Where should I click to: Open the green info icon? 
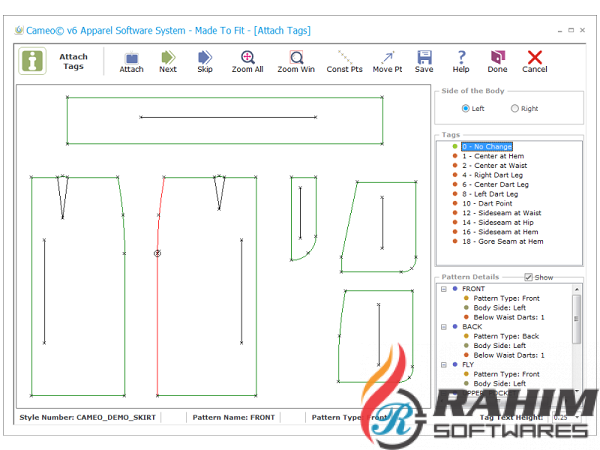[x=33, y=61]
